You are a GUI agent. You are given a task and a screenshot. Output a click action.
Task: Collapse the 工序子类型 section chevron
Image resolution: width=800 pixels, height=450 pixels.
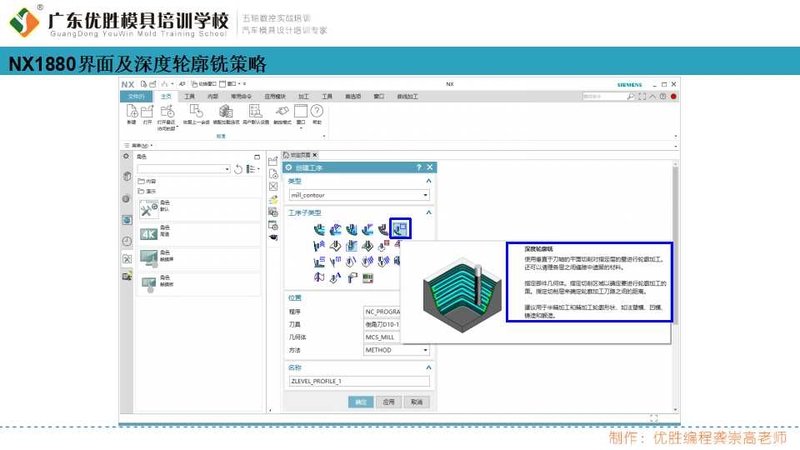pos(429,212)
